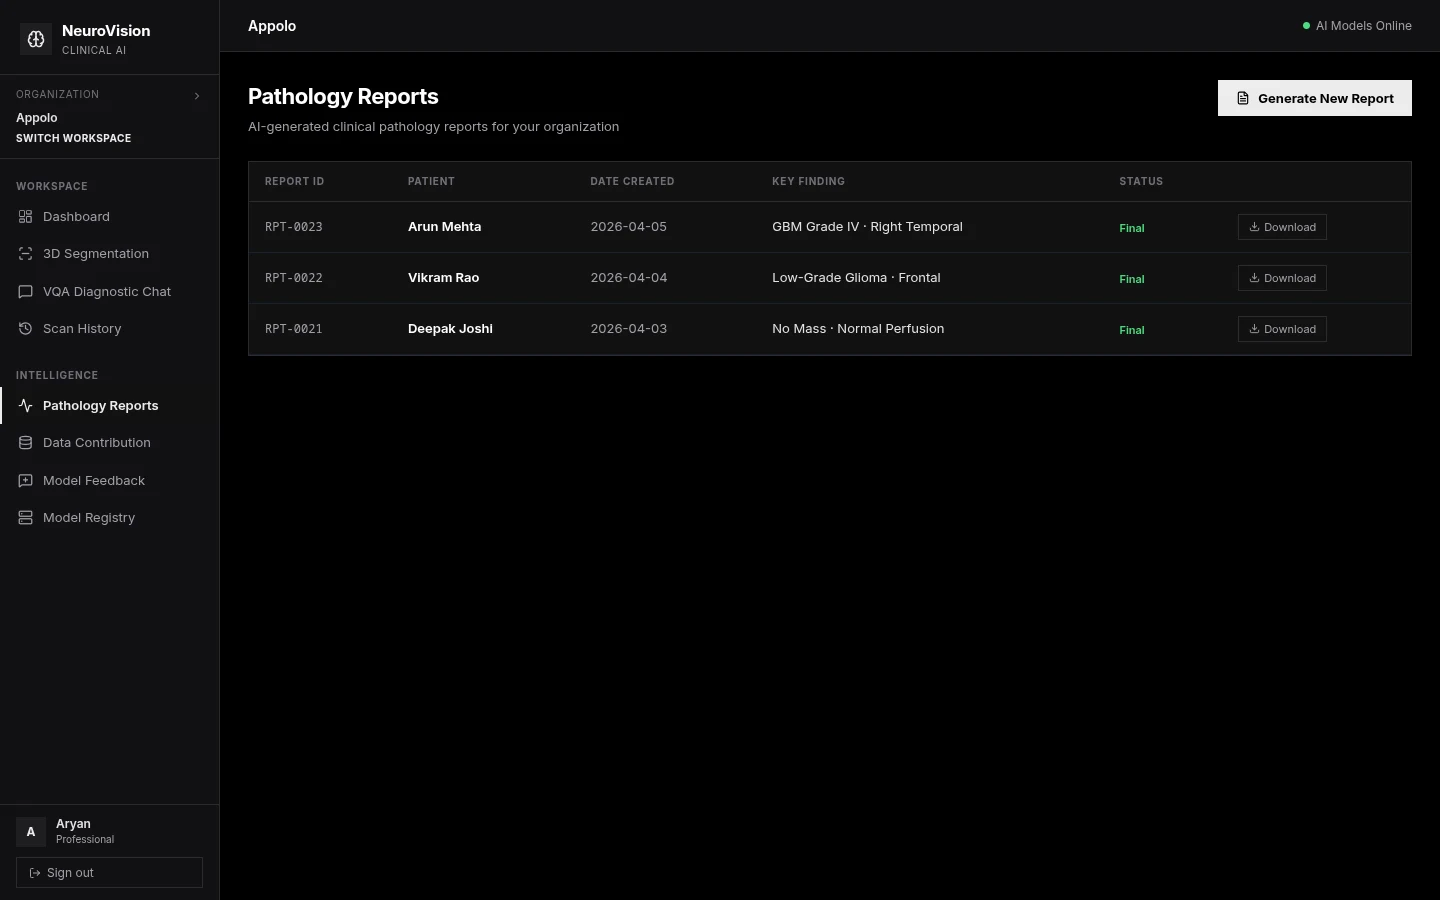Click the NeuroVision brain logo icon

pos(36,39)
